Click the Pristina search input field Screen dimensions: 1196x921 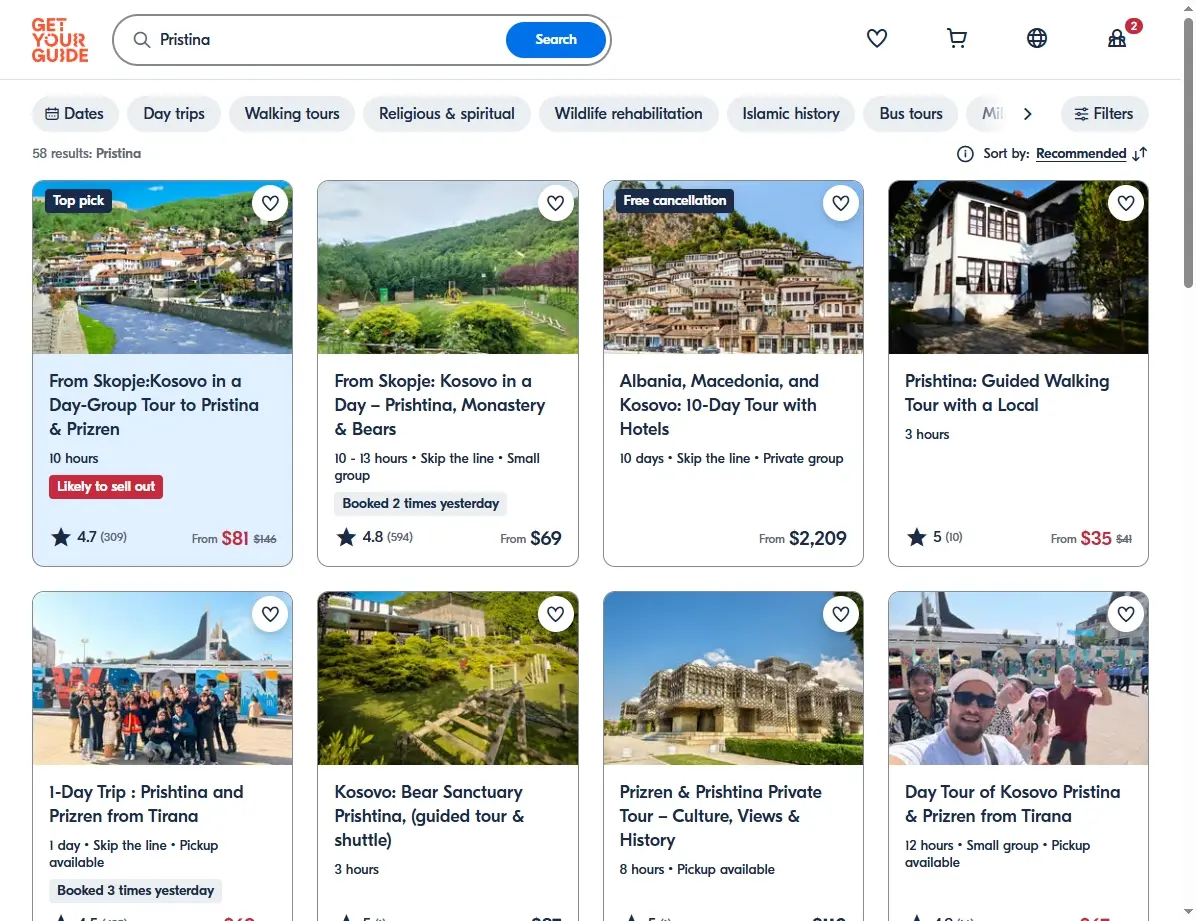click(328, 40)
